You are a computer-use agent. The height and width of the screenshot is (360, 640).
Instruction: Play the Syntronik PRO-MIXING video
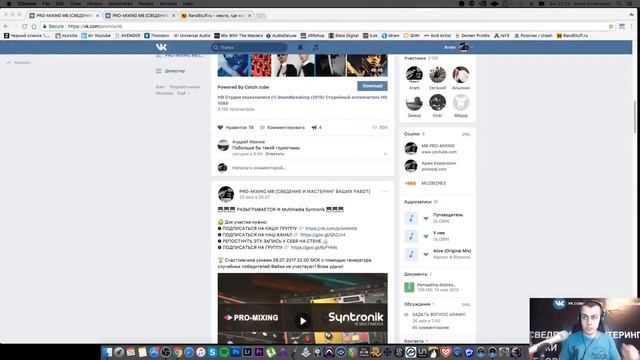click(x=303, y=321)
